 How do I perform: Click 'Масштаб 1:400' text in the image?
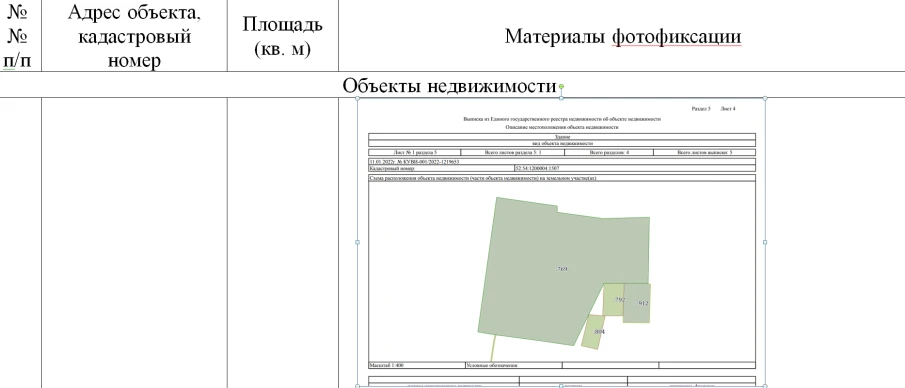coord(387,365)
